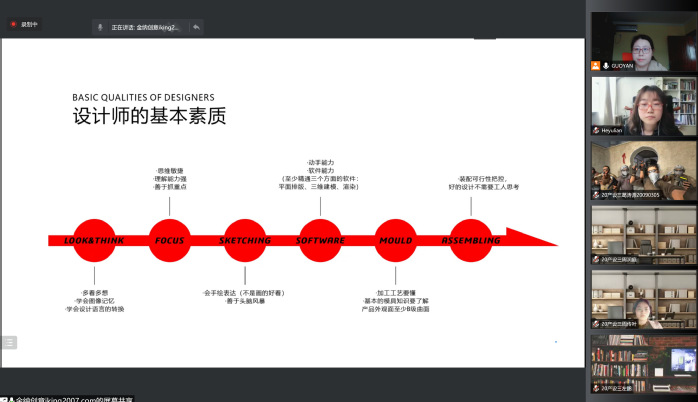
Task: Select the third participant's game-avatar video tile
Action: 643,170
